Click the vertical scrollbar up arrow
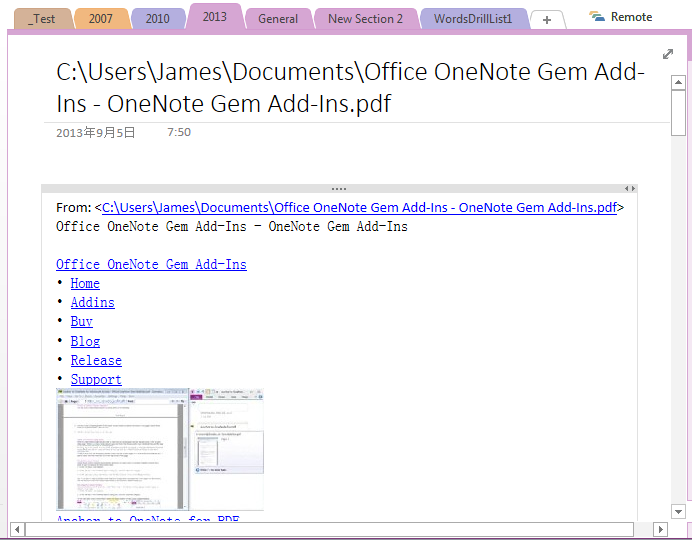This screenshot has height=540, width=692. click(678, 82)
